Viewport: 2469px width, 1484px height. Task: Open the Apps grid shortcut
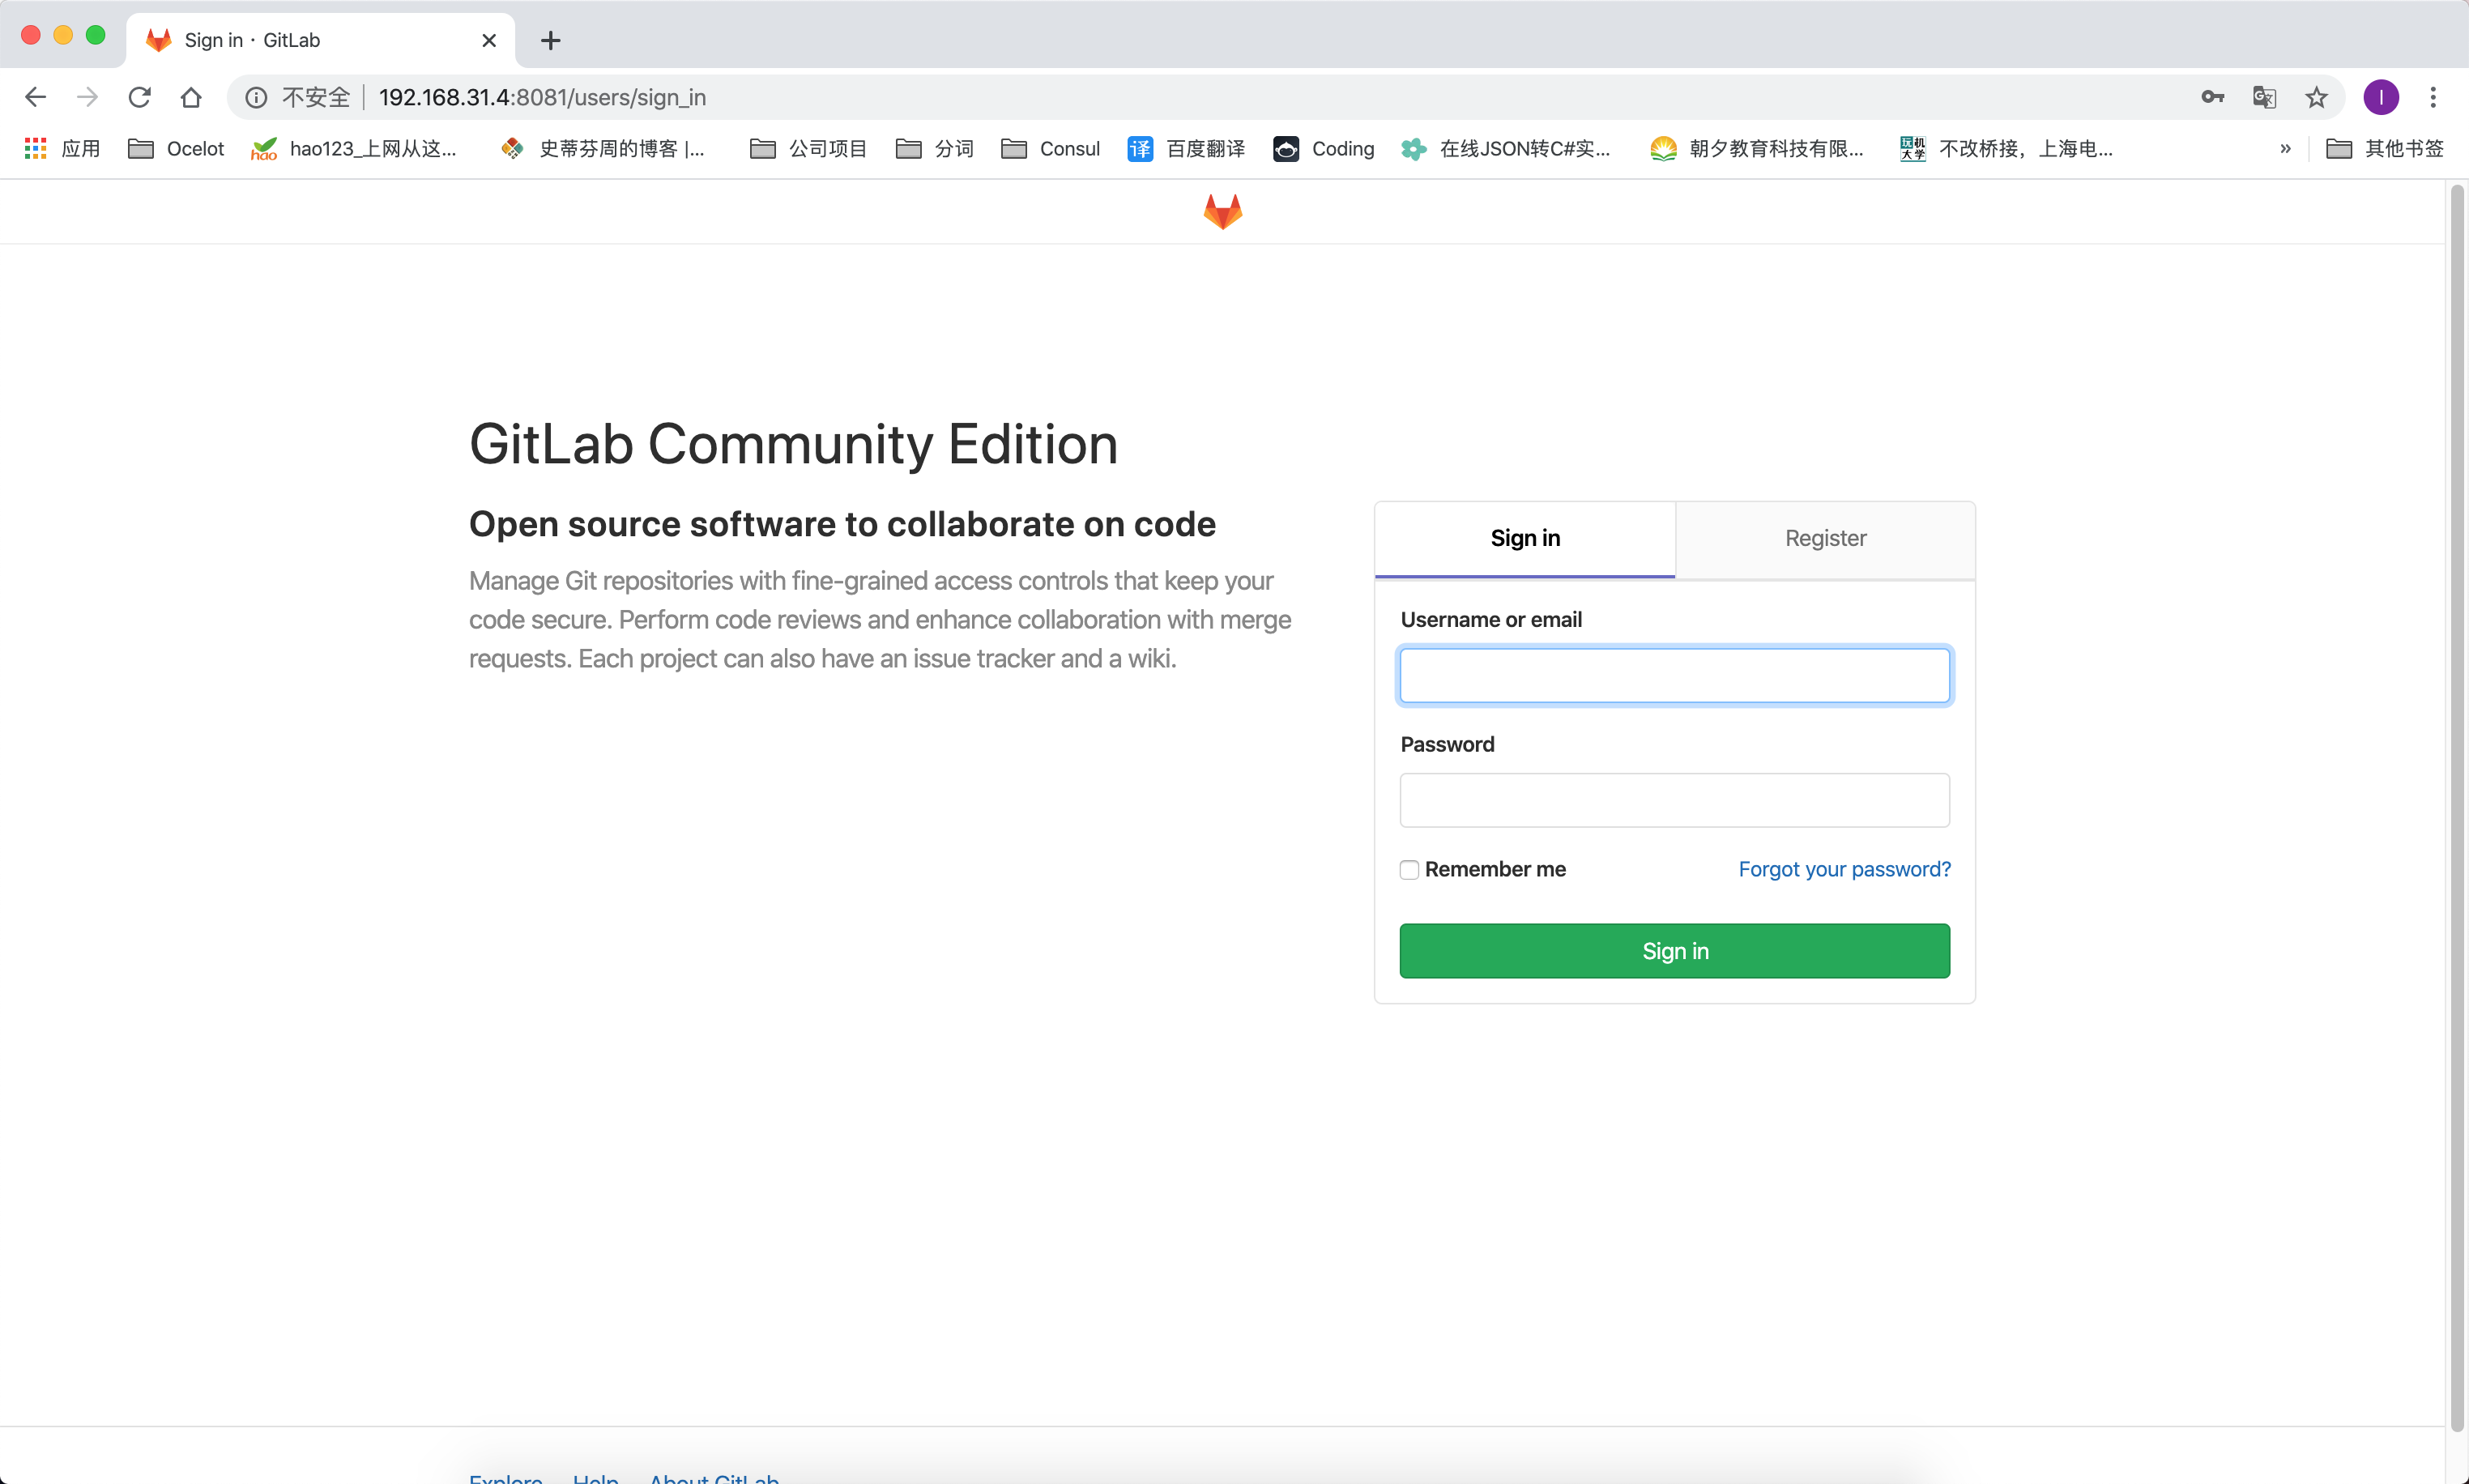pos(36,149)
